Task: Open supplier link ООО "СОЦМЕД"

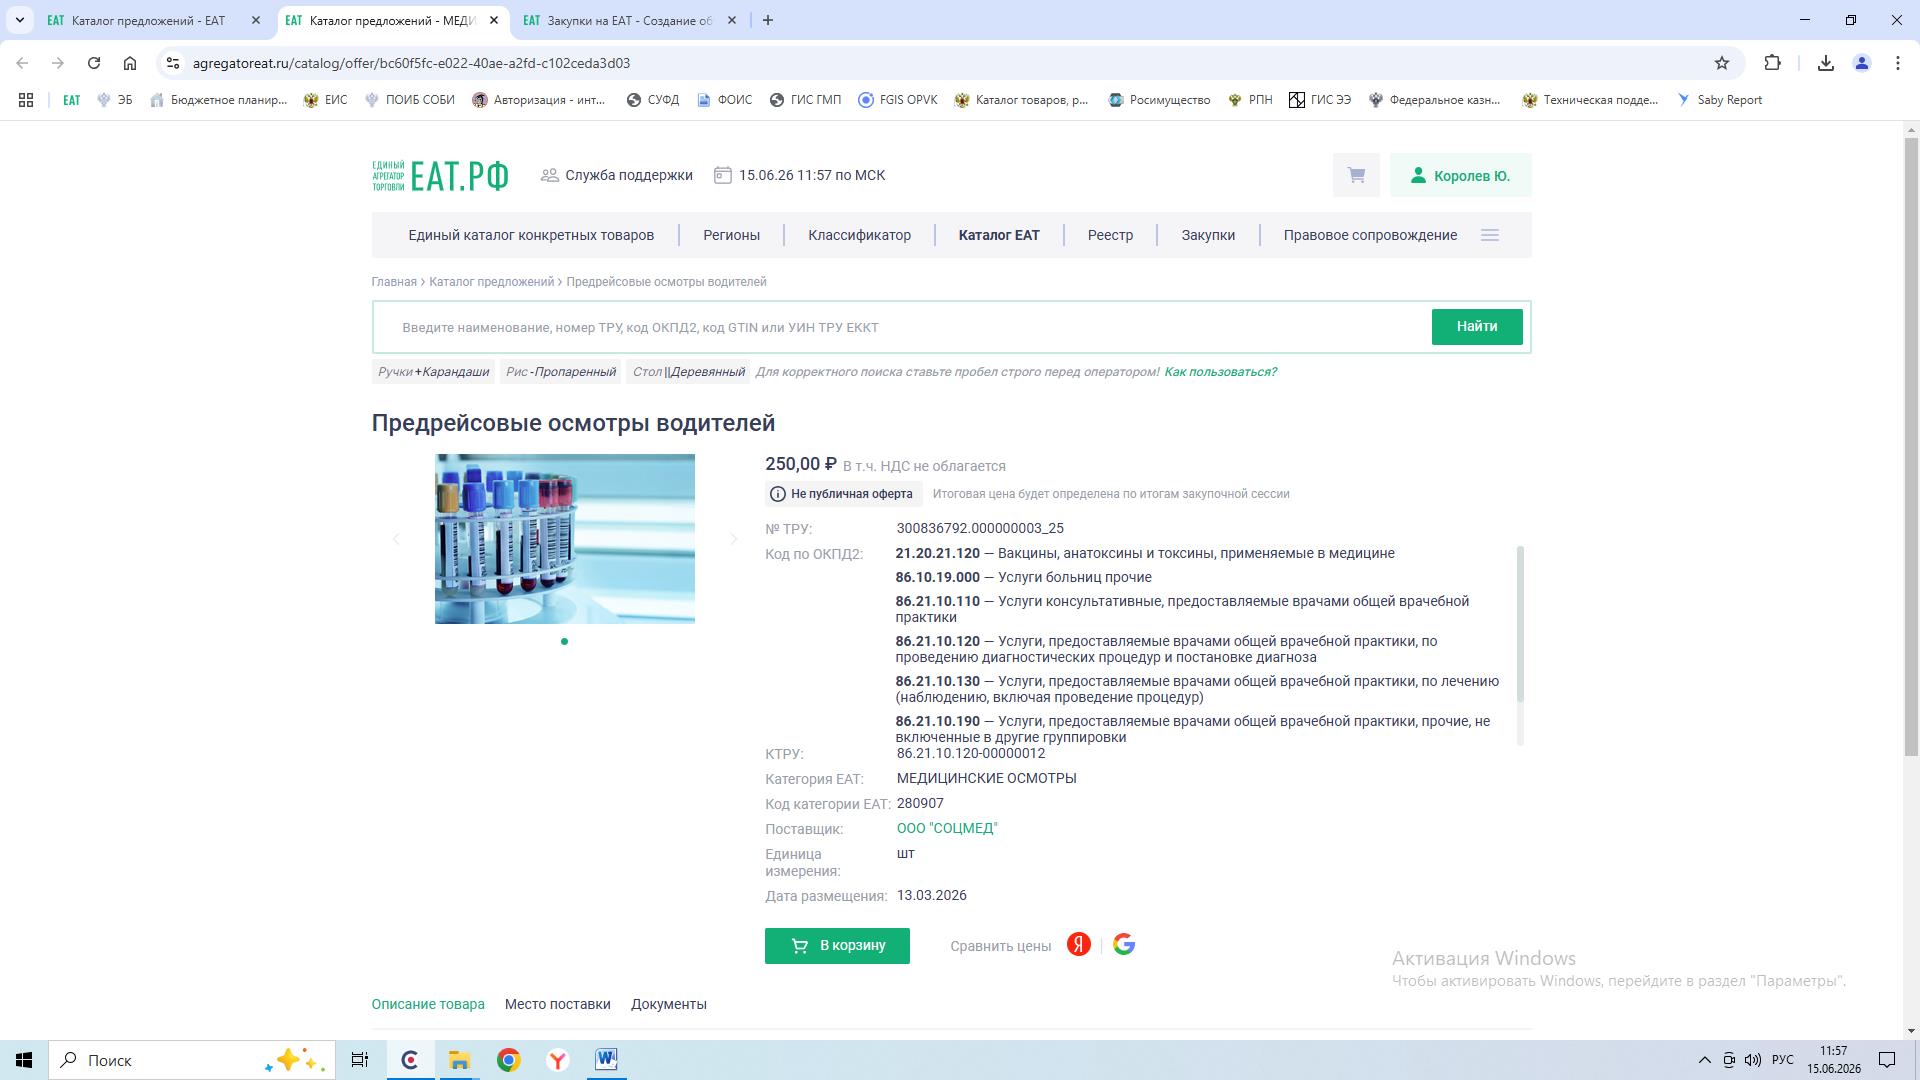Action: pos(947,829)
